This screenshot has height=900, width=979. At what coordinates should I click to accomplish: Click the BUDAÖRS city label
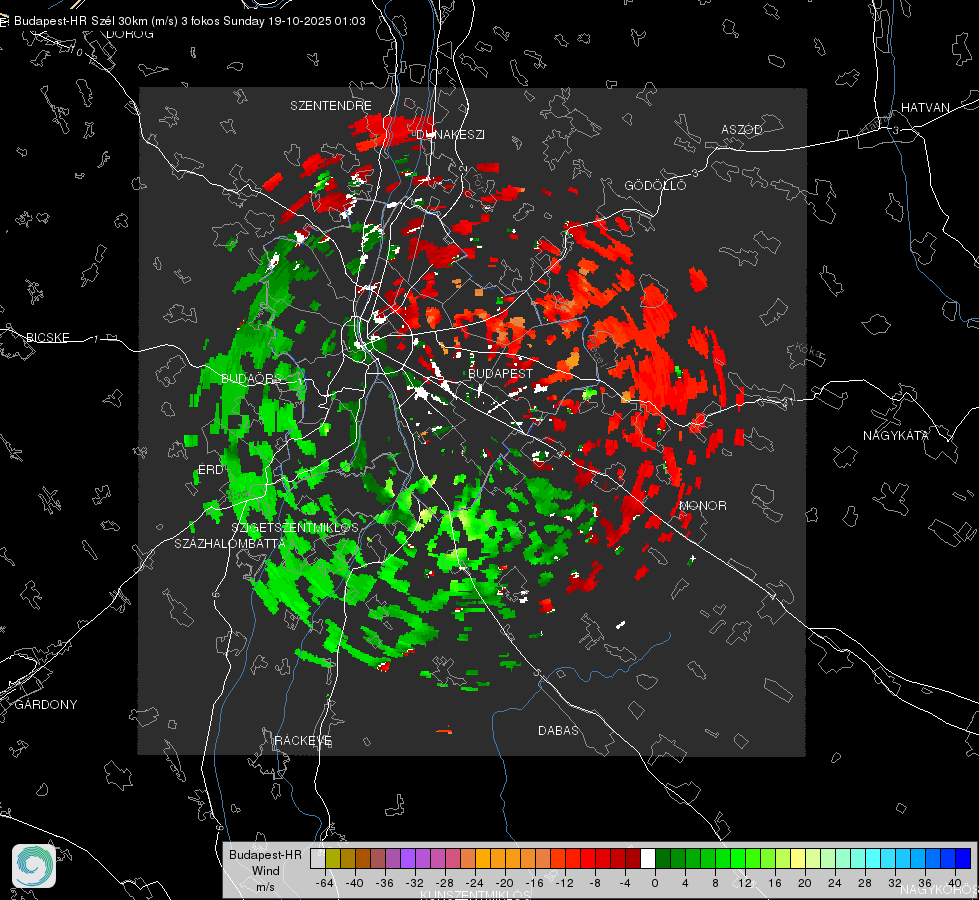252,379
